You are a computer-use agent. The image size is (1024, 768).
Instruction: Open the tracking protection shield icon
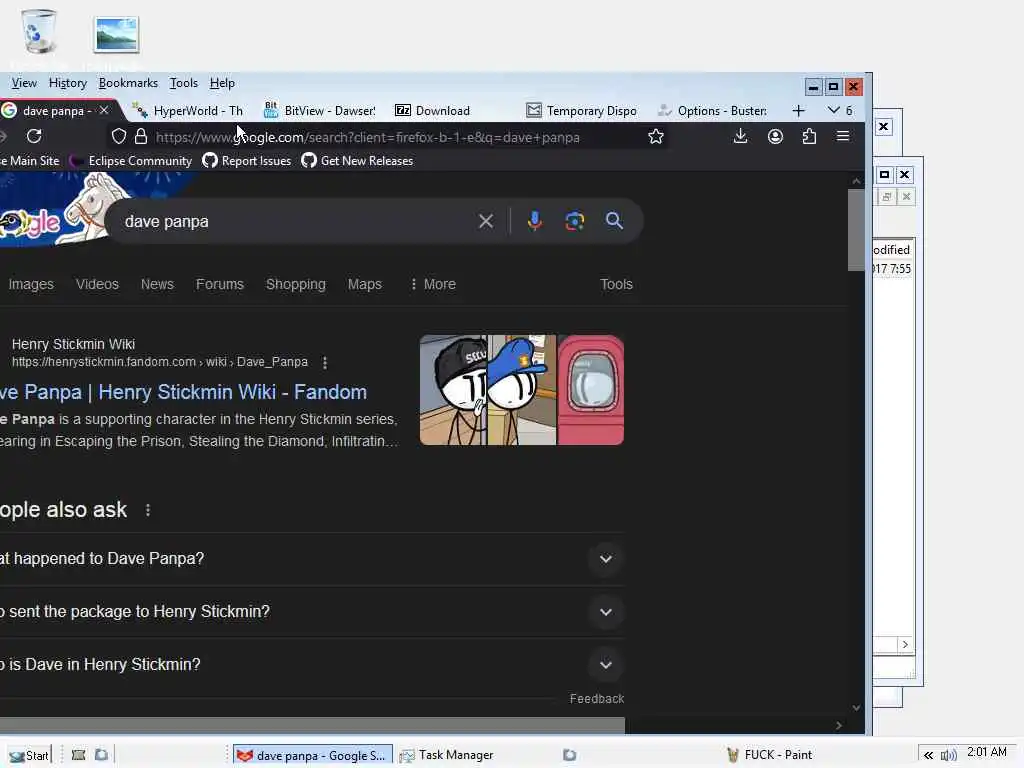click(118, 136)
